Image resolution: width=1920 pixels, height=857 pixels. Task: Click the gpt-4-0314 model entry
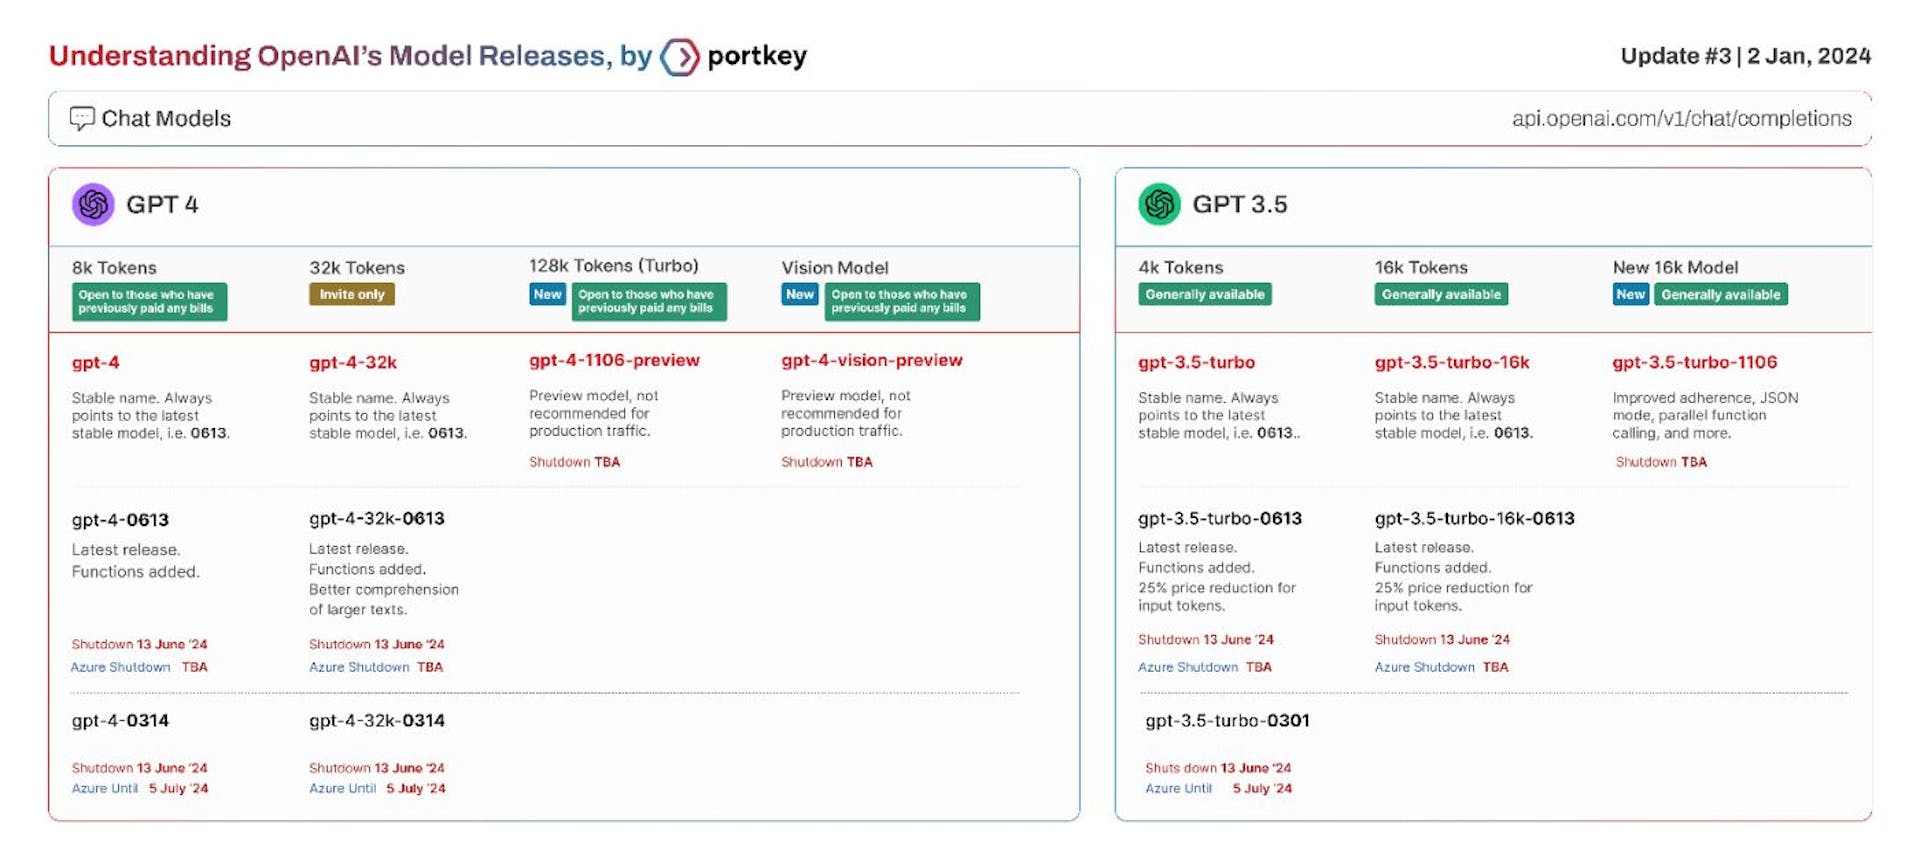click(120, 720)
